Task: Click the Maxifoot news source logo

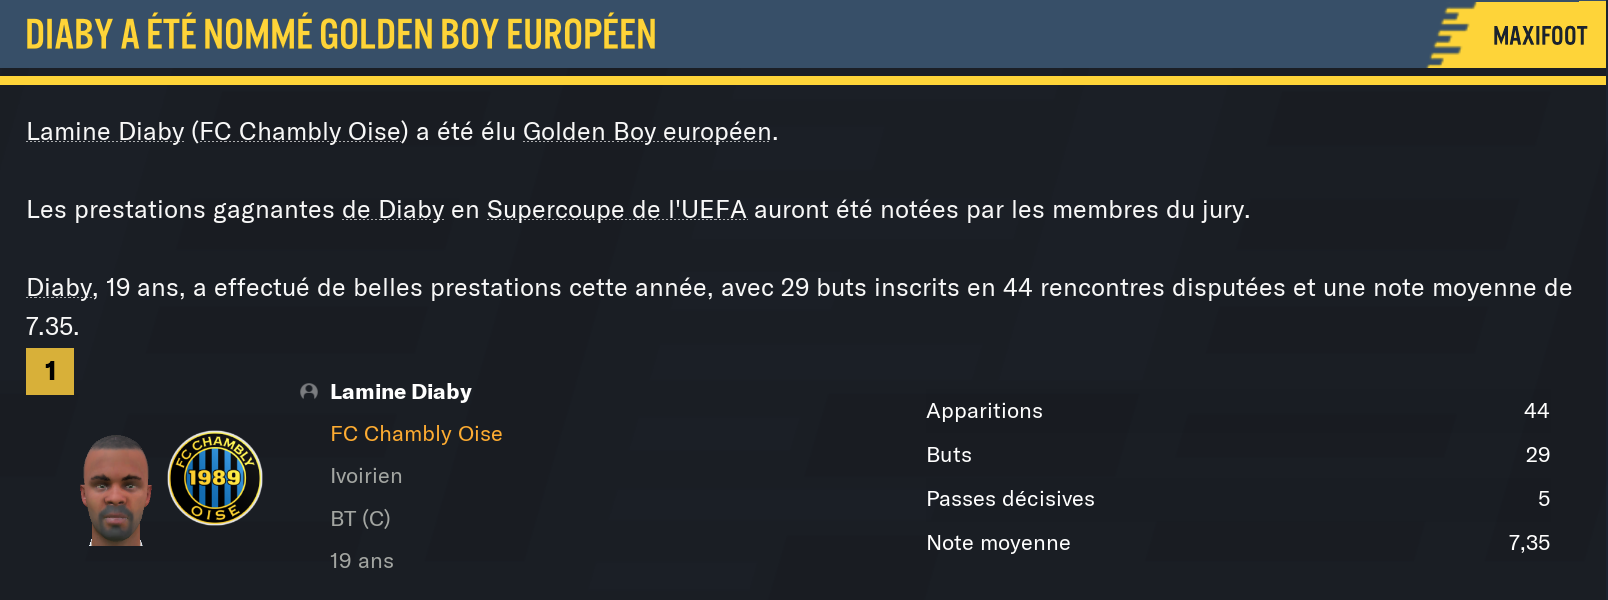Action: (x=1518, y=36)
